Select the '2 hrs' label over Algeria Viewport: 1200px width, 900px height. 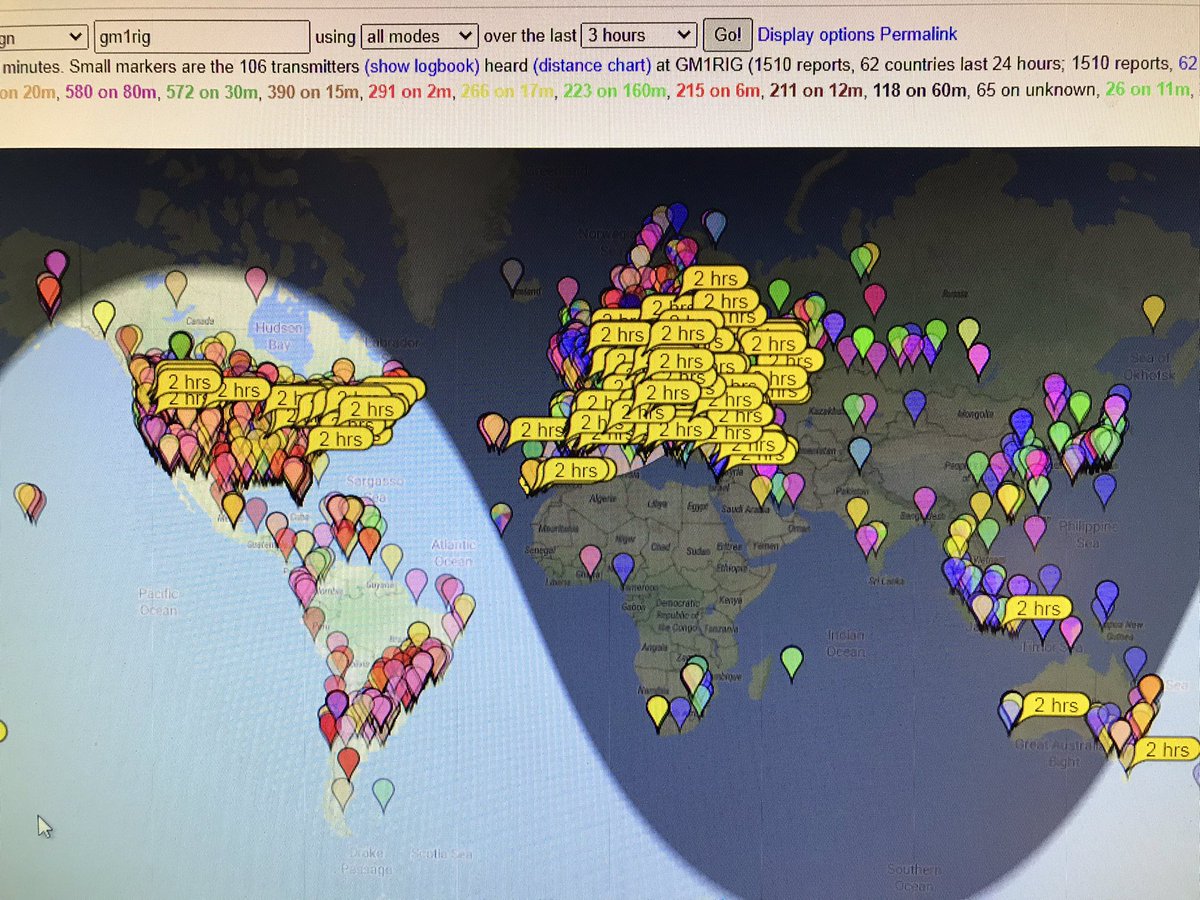(x=574, y=470)
